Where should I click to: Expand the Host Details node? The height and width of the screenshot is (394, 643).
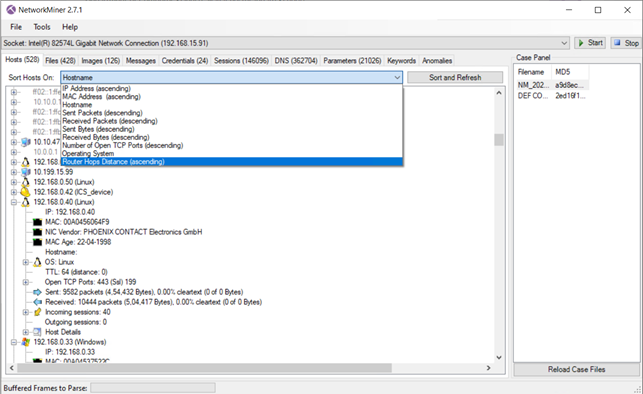pyautogui.click(x=25, y=332)
